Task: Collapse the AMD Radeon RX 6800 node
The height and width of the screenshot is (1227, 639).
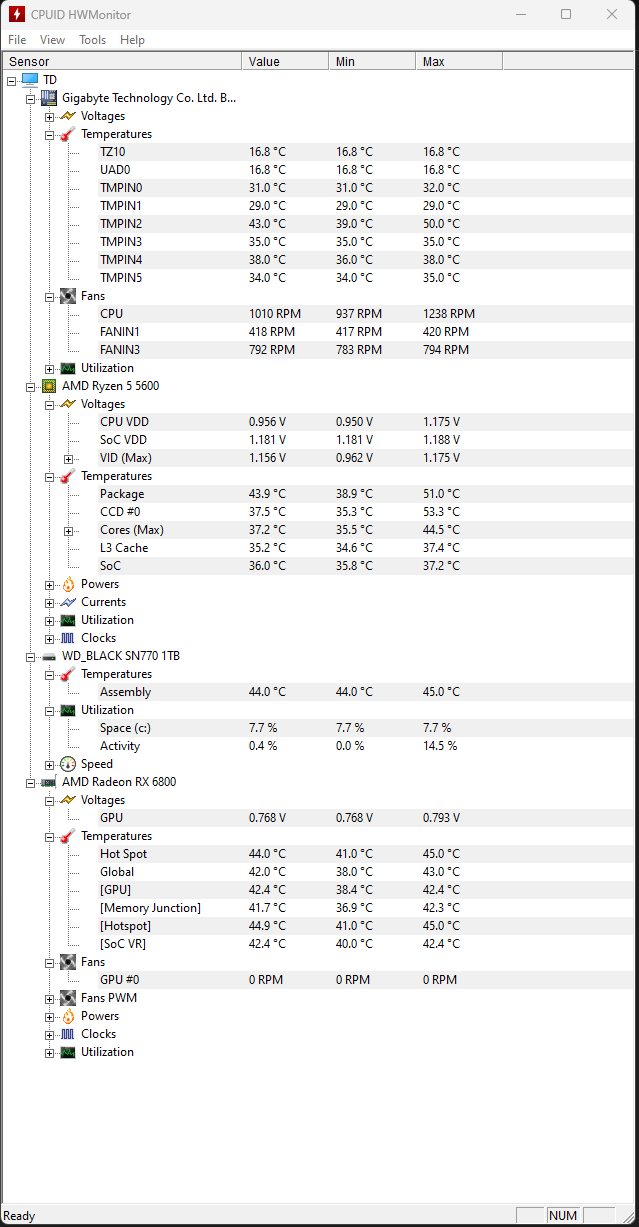Action: 30,782
